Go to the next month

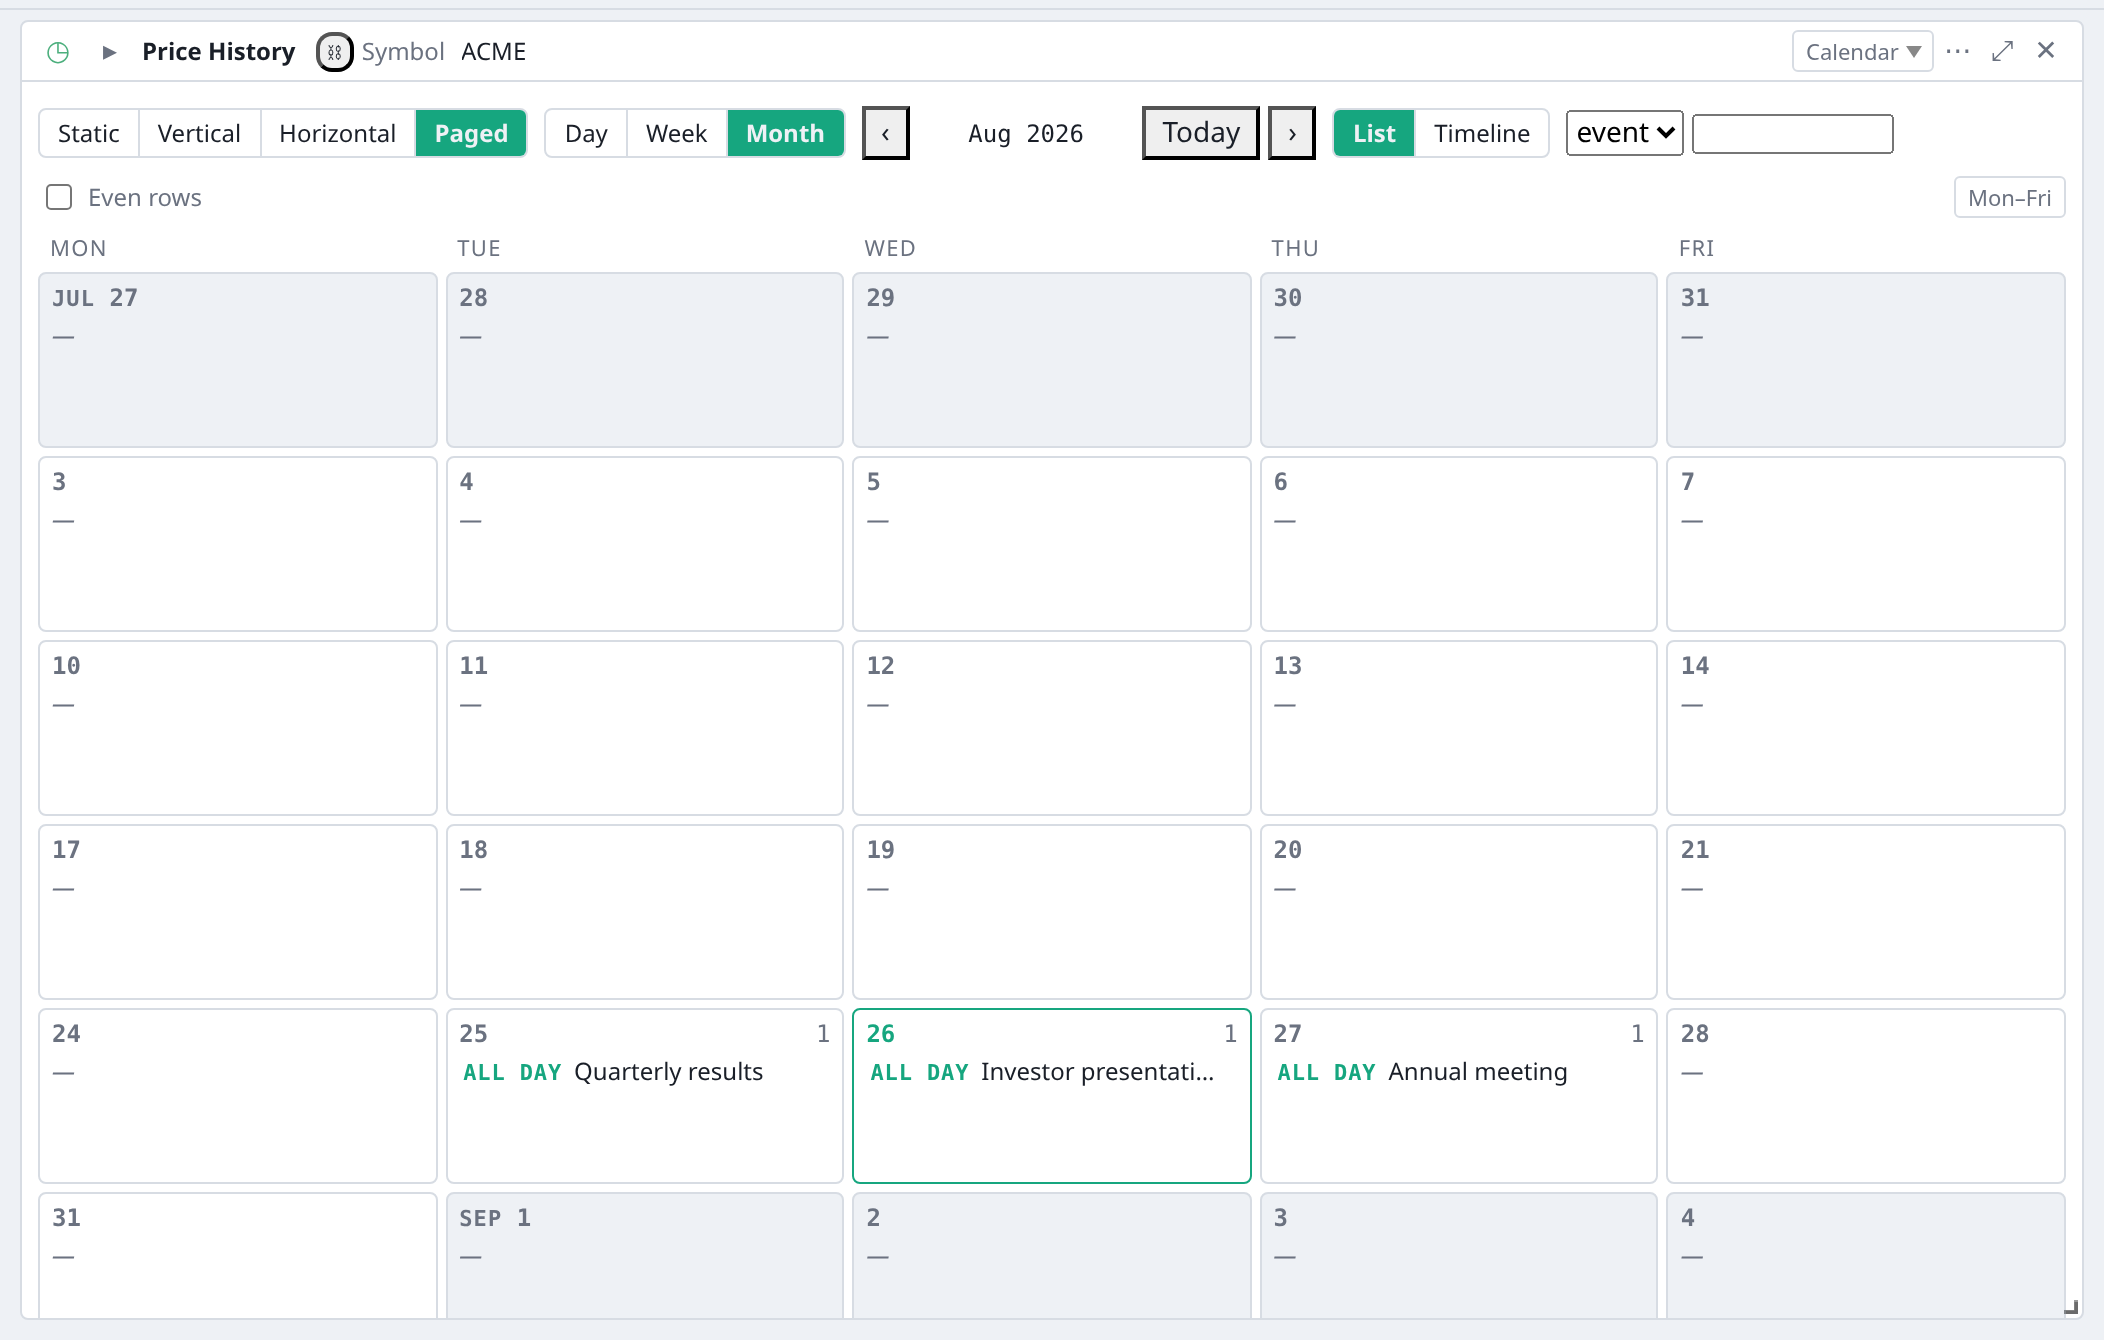1292,133
